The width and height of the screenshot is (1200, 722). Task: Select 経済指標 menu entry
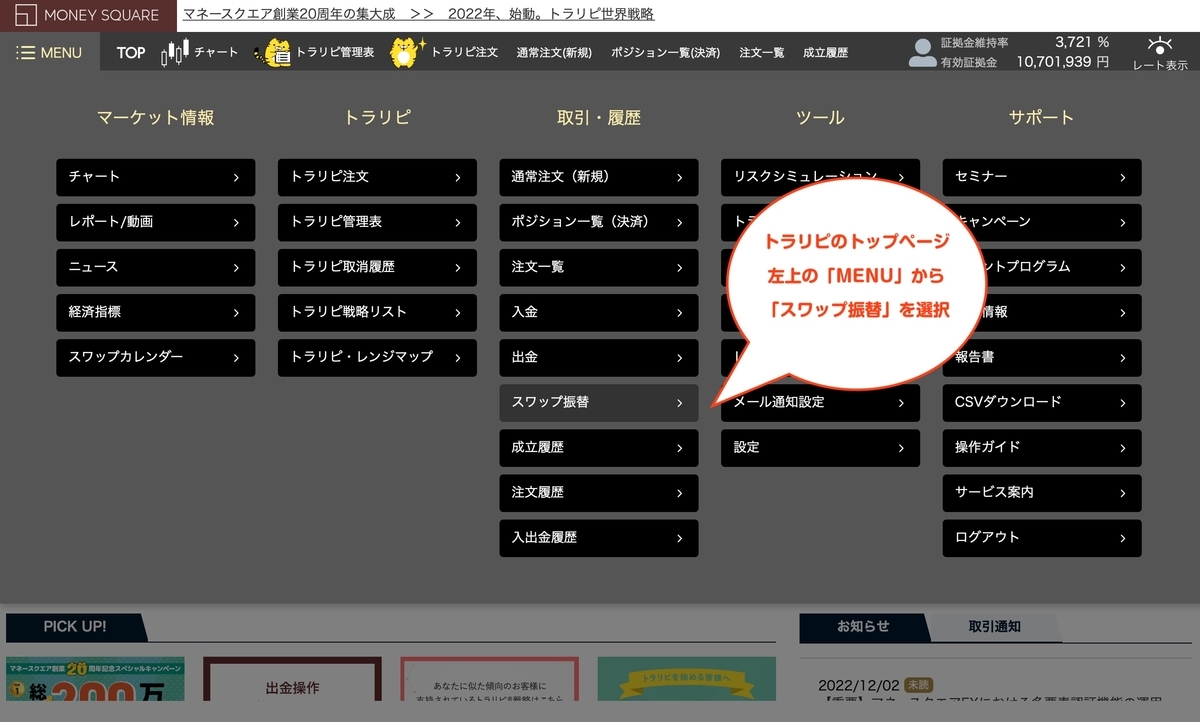[155, 312]
